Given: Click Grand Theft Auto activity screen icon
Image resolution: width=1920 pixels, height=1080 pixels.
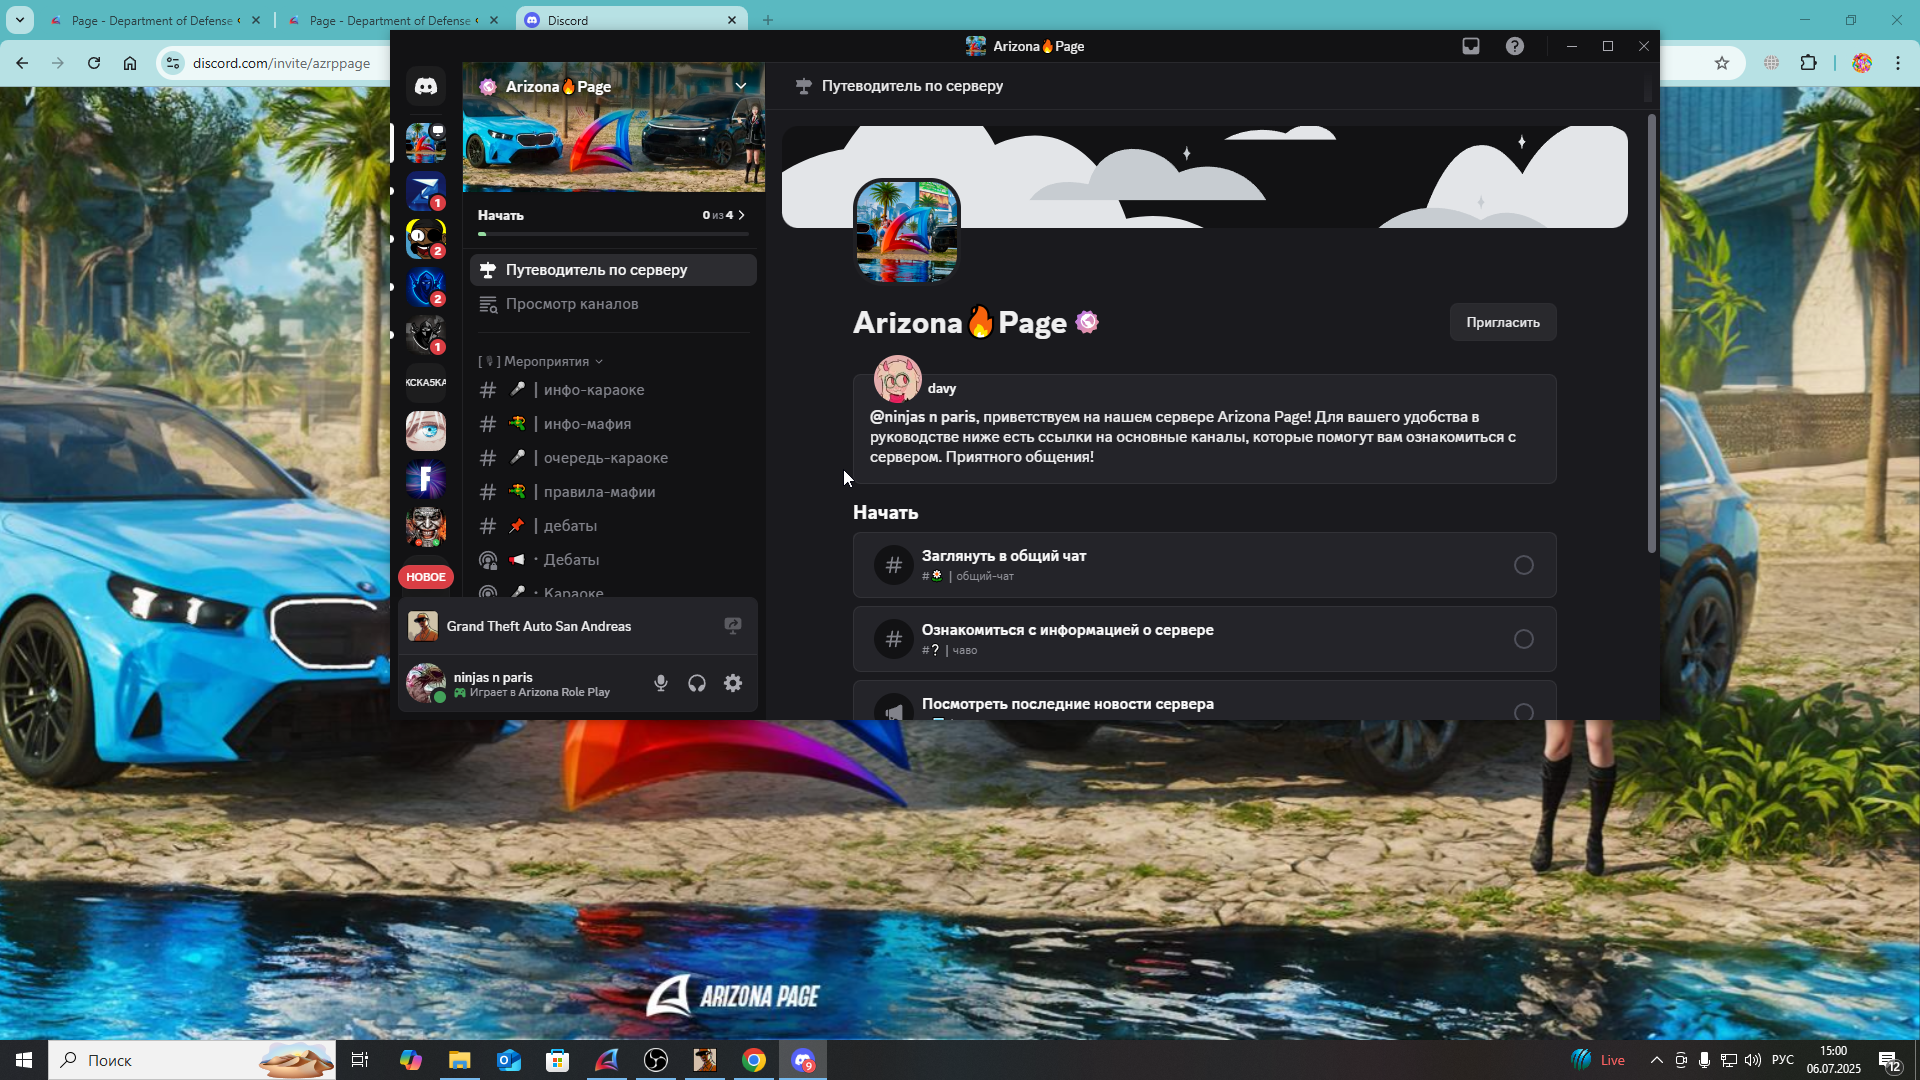Looking at the screenshot, I should click(733, 626).
